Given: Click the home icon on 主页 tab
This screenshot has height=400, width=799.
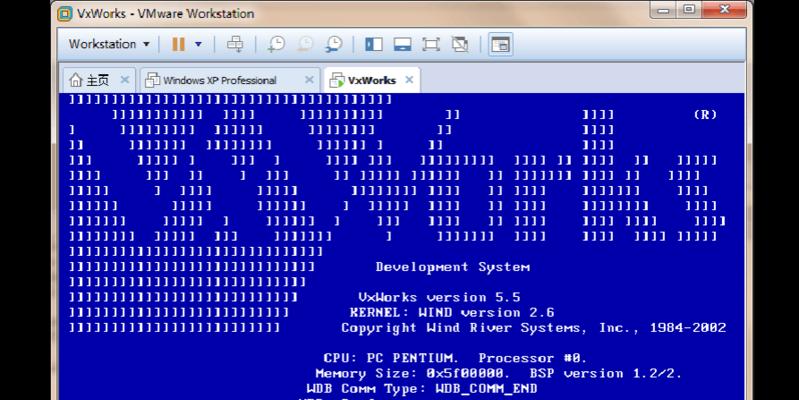Looking at the screenshot, I should click(x=75, y=80).
